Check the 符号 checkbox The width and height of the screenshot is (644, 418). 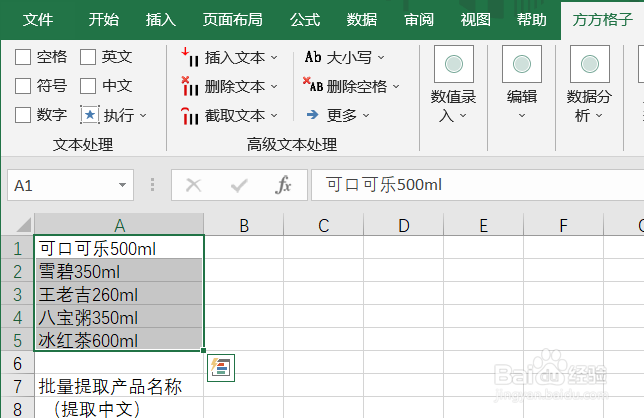23,86
